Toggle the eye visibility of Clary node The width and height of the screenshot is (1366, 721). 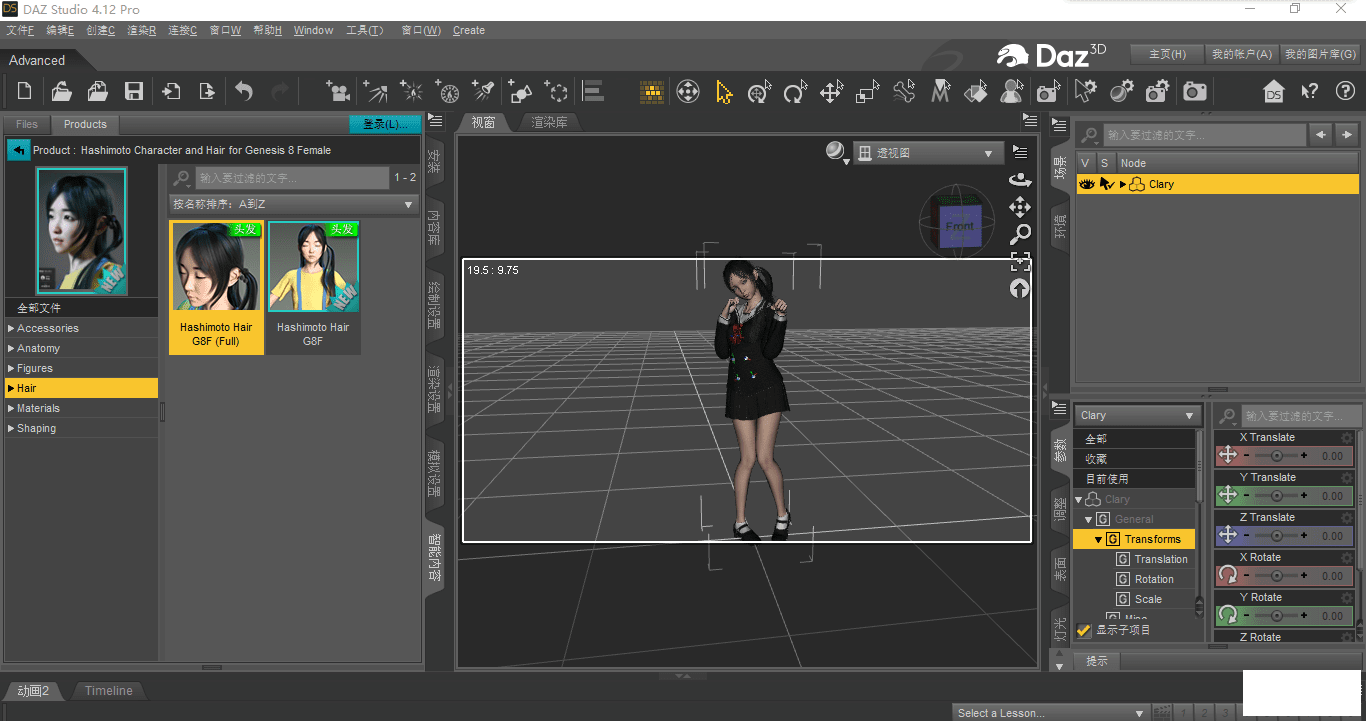[x=1088, y=184]
